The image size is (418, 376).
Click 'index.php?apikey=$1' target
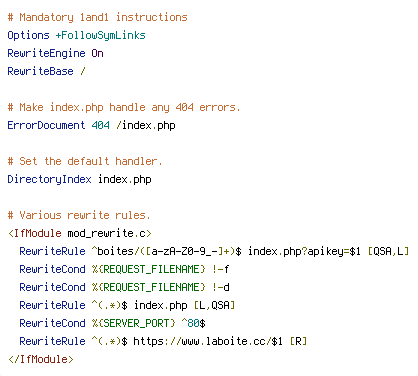[304, 251]
